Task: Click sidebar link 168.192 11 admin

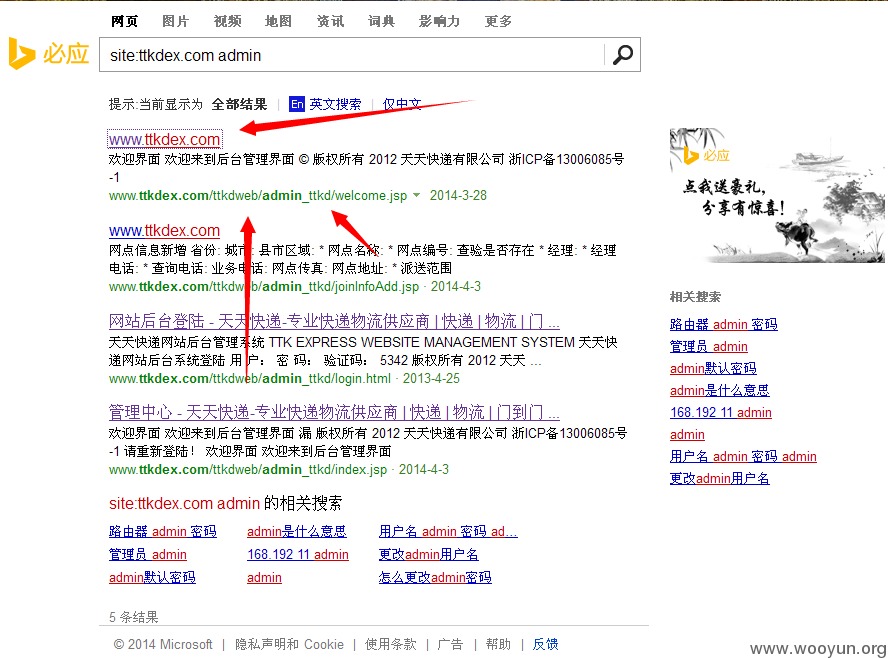Action: coord(720,412)
